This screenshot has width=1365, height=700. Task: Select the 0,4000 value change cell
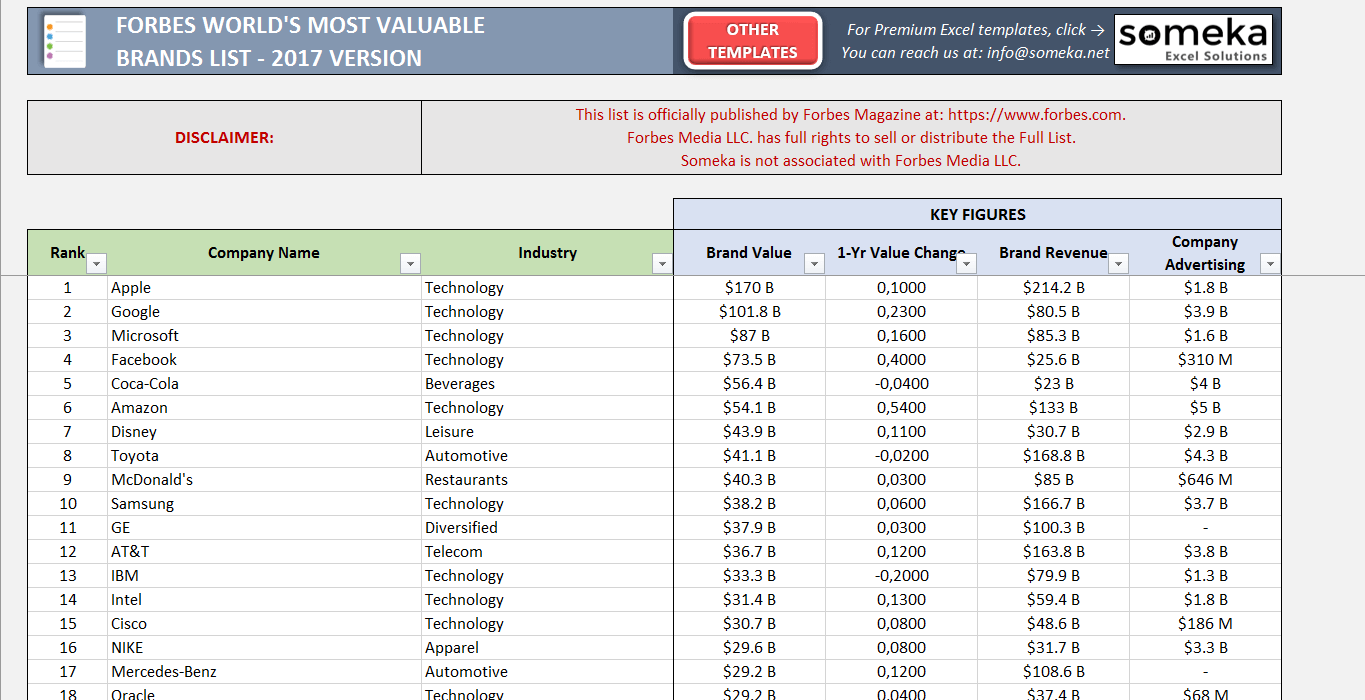[x=901, y=360]
